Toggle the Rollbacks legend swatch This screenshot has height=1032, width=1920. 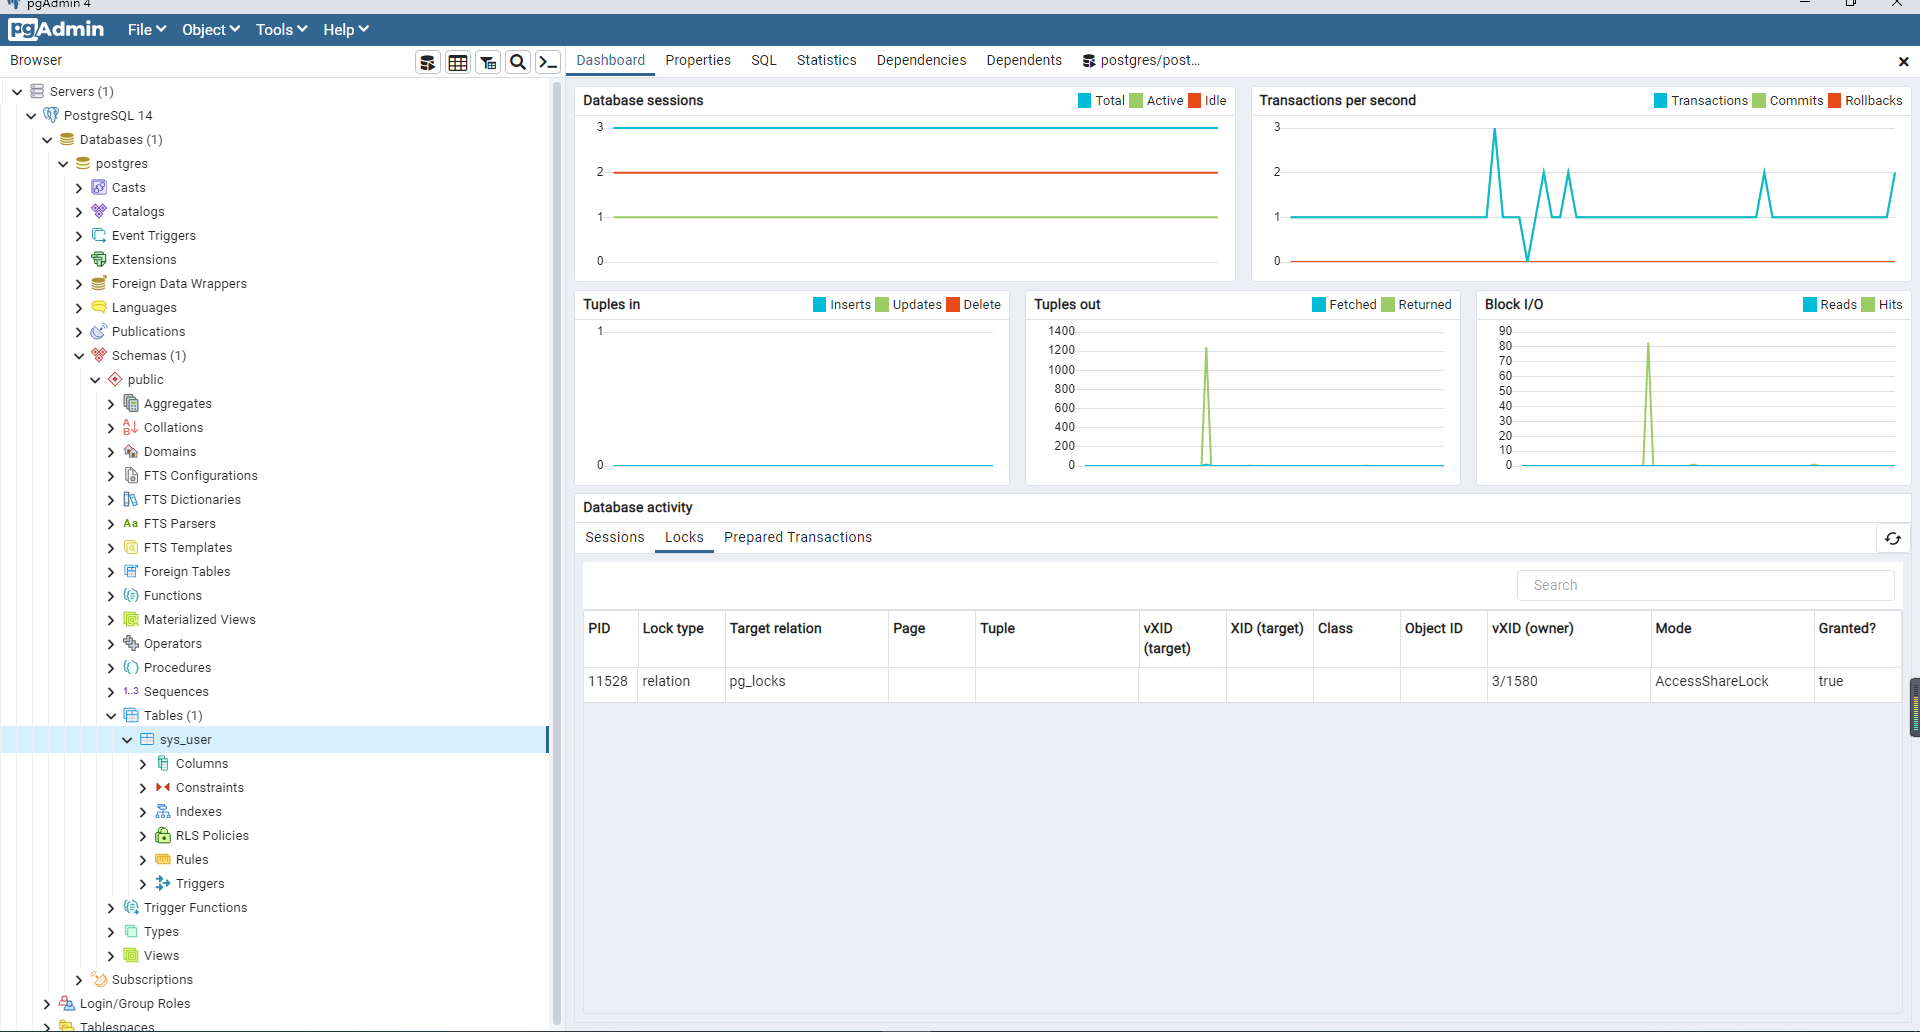click(x=1835, y=101)
